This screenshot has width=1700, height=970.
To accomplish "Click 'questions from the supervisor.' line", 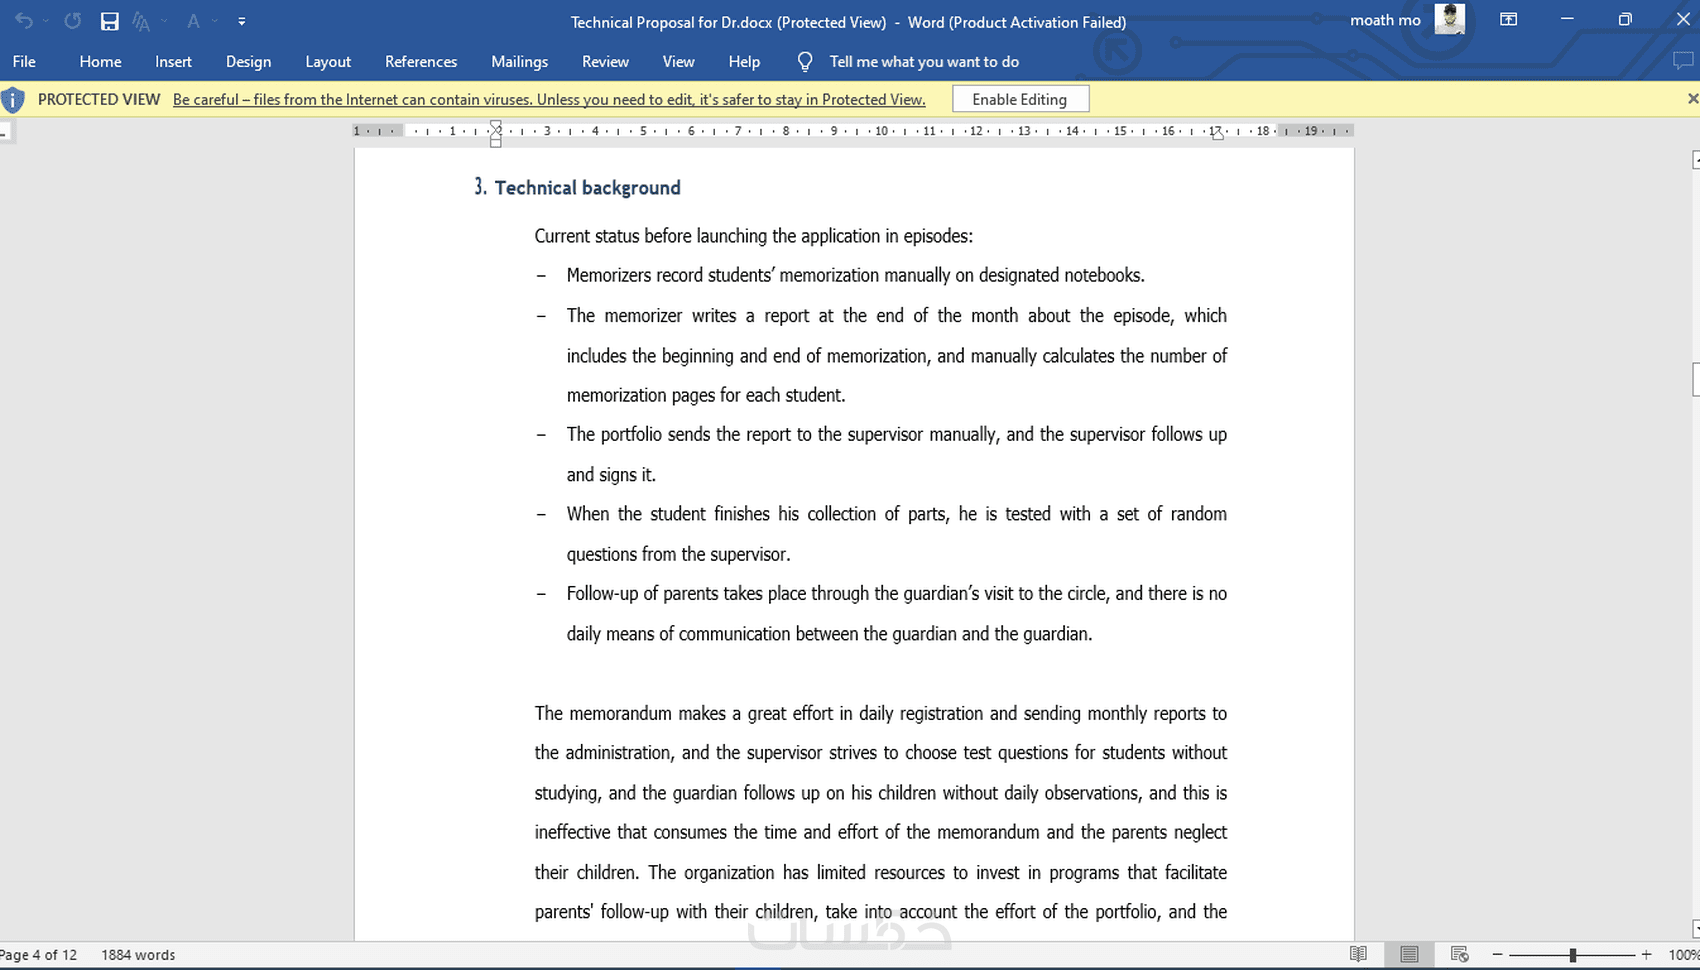I will click(678, 554).
